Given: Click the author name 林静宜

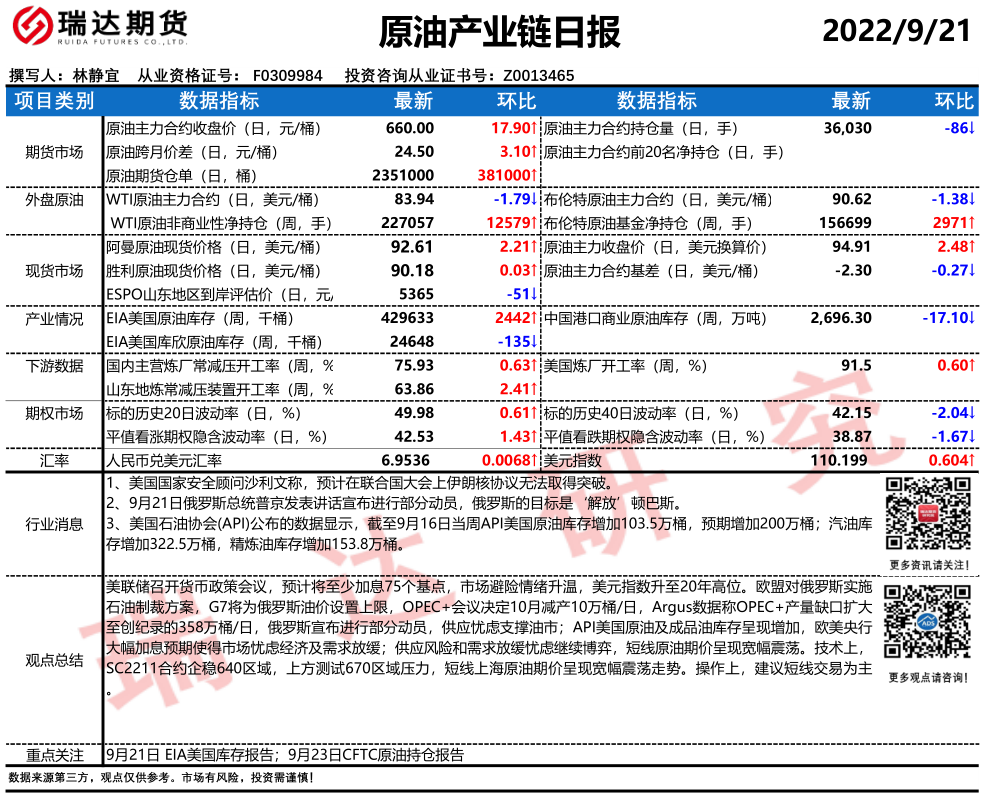Looking at the screenshot, I should tap(96, 75).
